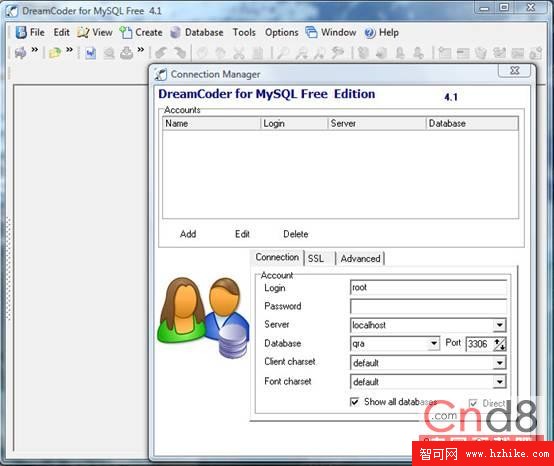Expand toolbar overflow chevron after folder icon
Viewport: 554px width, 466px height.
pos(70,49)
